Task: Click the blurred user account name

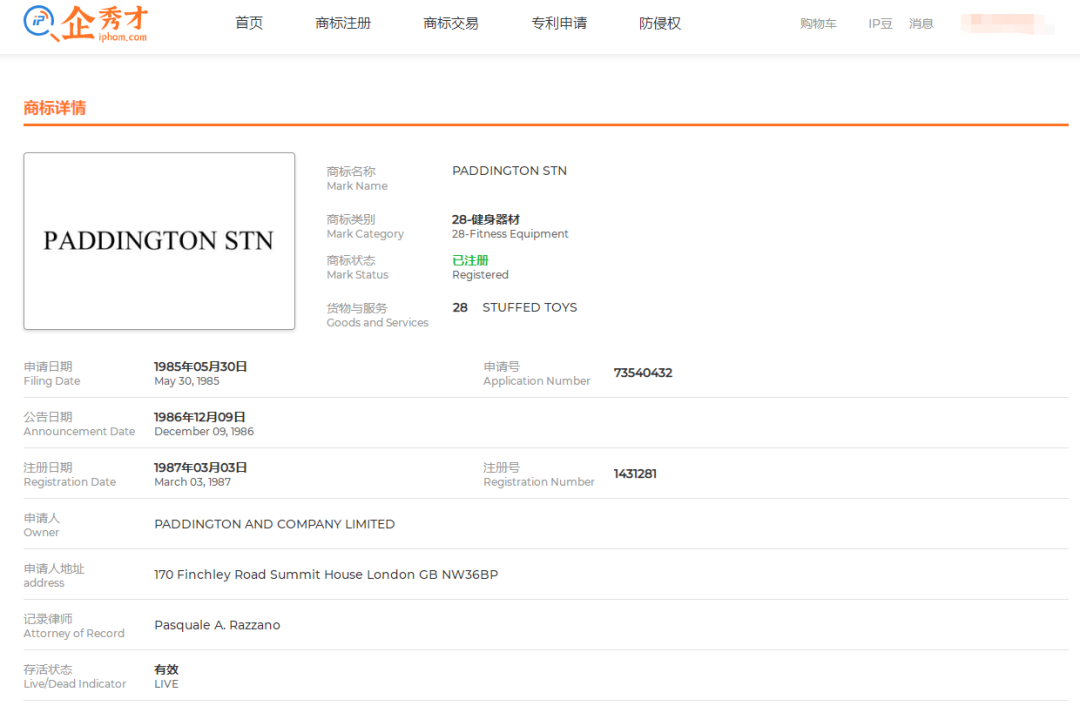Action: point(1006,23)
